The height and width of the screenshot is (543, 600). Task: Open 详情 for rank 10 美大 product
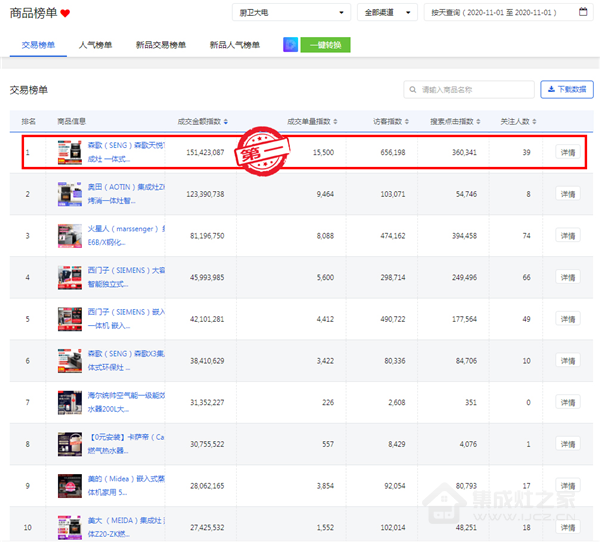tap(567, 528)
